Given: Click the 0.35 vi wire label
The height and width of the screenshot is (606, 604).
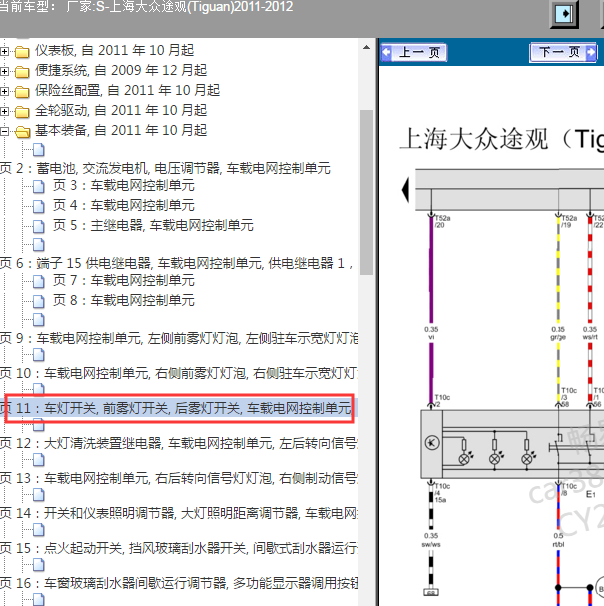Looking at the screenshot, I should point(431,333).
